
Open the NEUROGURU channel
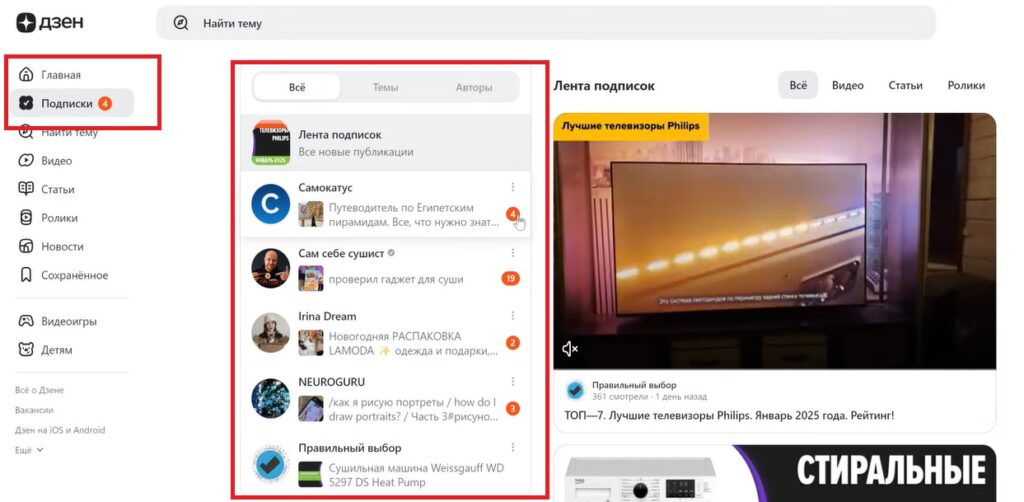[x=332, y=382]
